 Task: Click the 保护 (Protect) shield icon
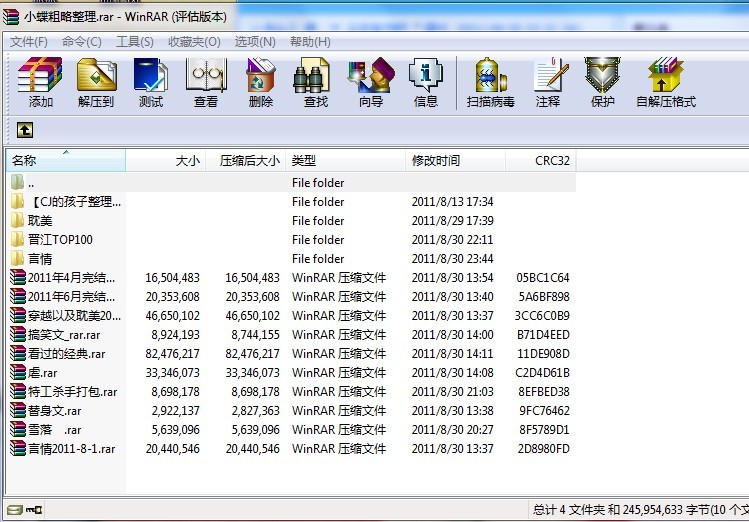pos(602,81)
